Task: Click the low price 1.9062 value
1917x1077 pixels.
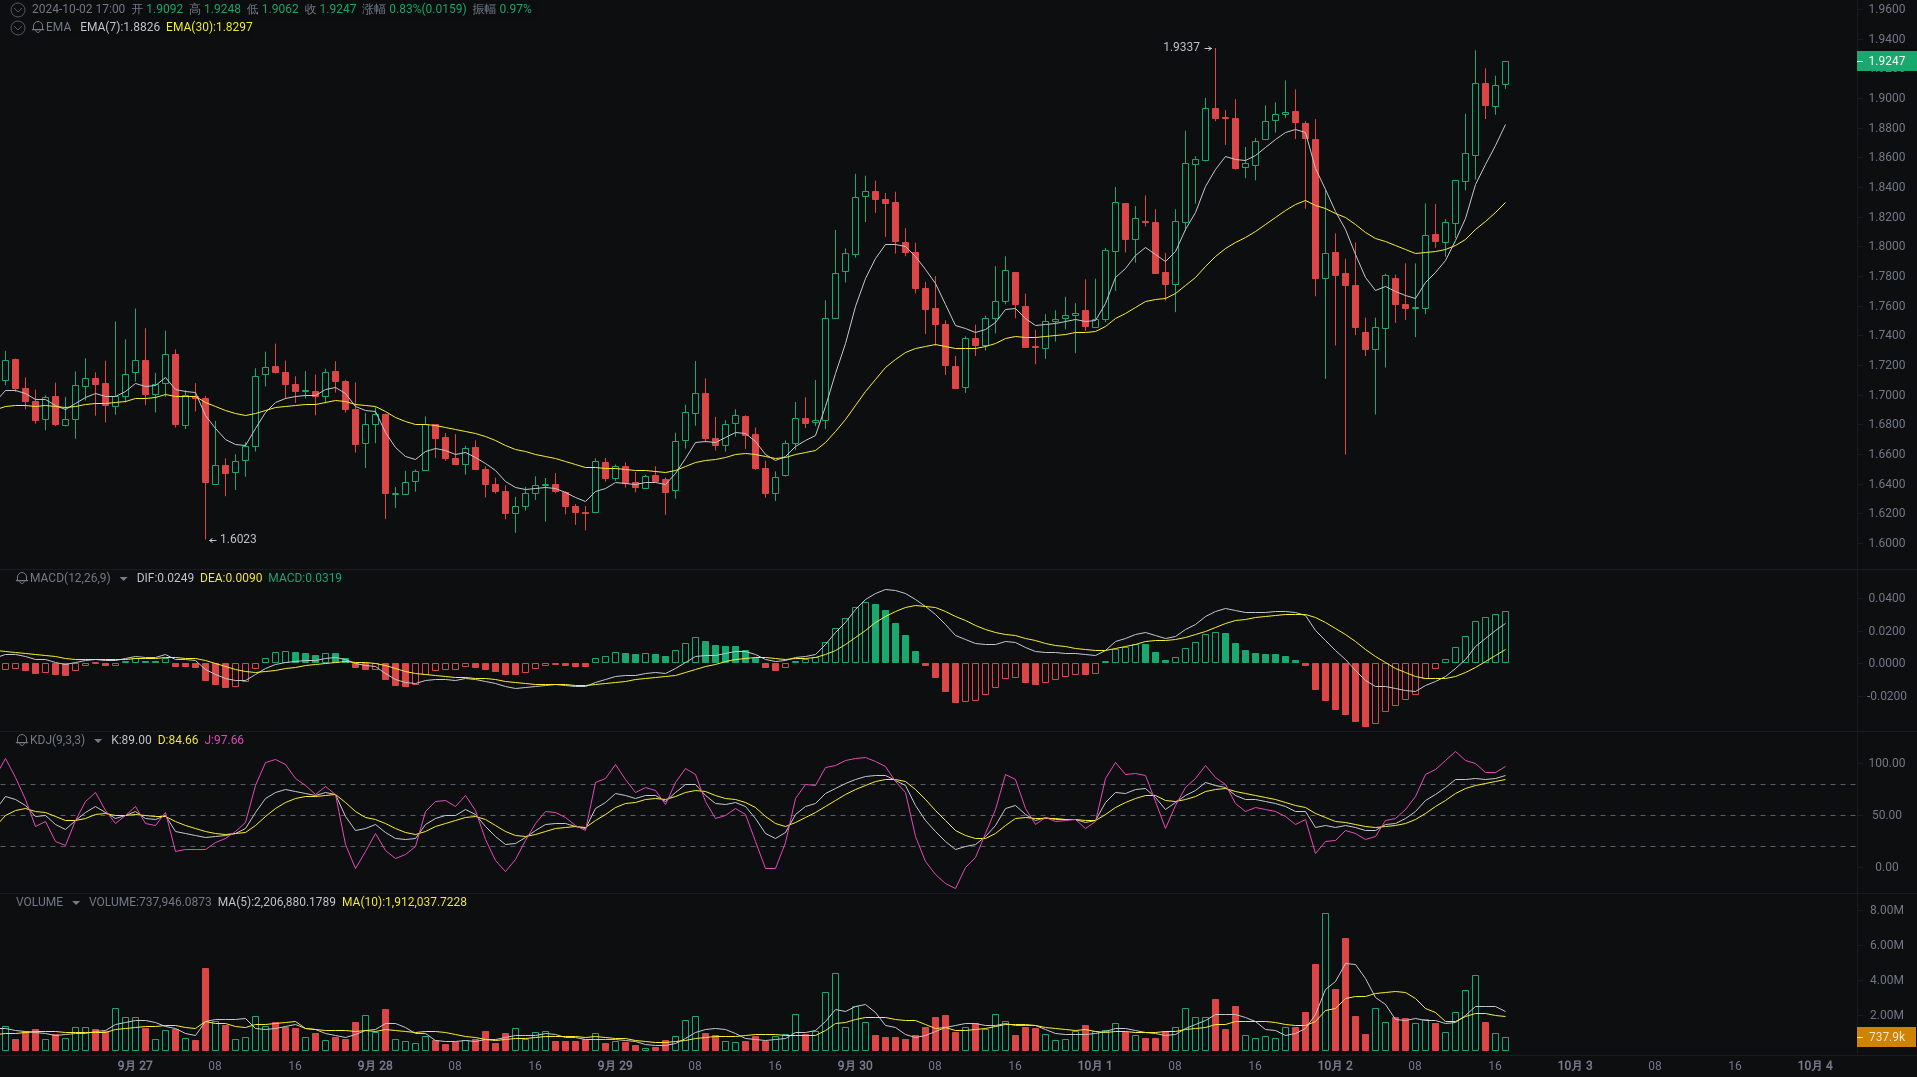Action: (280, 9)
